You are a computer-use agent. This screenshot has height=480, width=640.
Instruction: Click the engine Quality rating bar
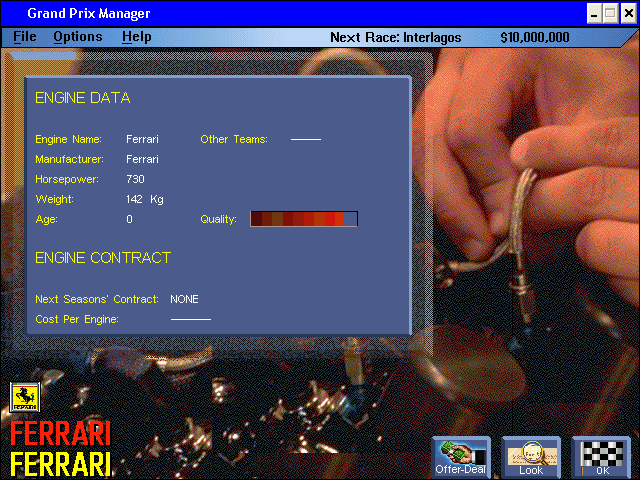tap(304, 219)
